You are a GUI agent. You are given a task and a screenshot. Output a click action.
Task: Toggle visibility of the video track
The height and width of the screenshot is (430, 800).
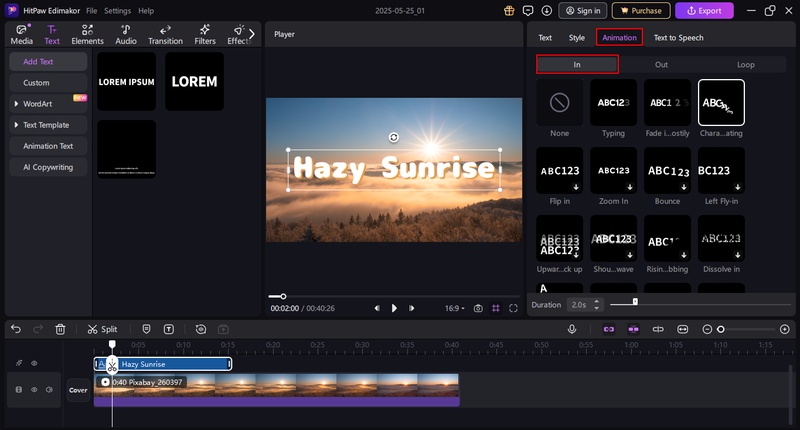pos(34,390)
